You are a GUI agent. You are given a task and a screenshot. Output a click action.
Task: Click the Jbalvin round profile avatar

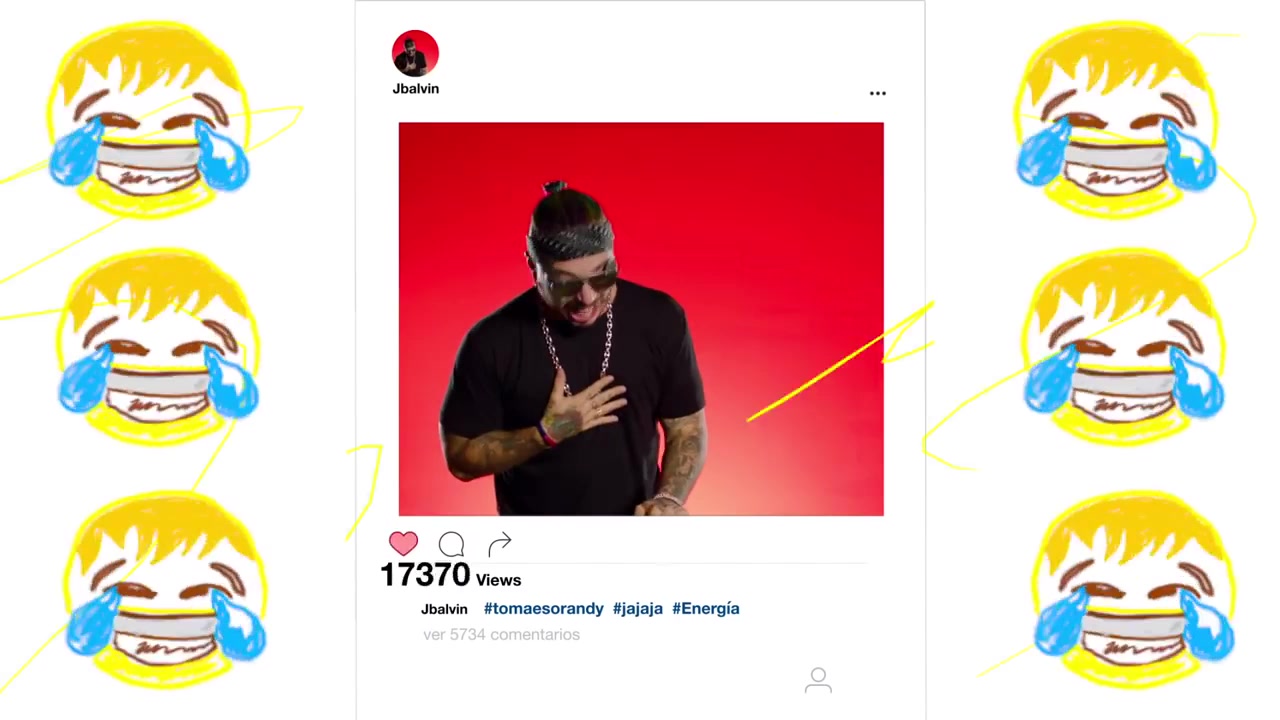tap(415, 53)
